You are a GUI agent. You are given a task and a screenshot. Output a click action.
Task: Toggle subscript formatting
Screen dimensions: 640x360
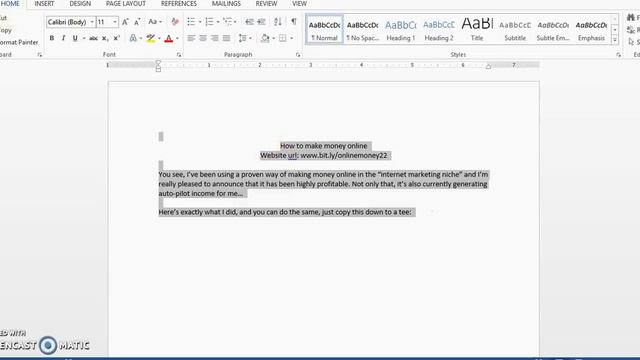(x=105, y=38)
